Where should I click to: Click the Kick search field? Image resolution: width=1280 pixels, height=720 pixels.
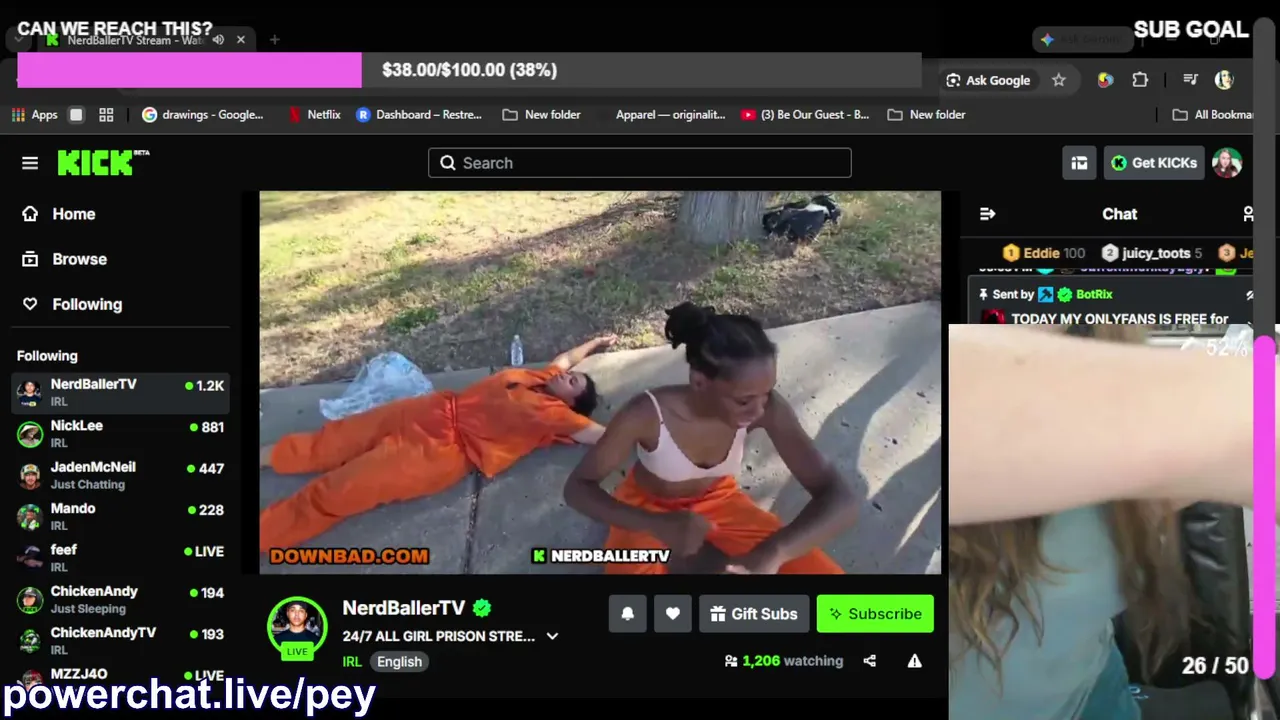coord(640,163)
